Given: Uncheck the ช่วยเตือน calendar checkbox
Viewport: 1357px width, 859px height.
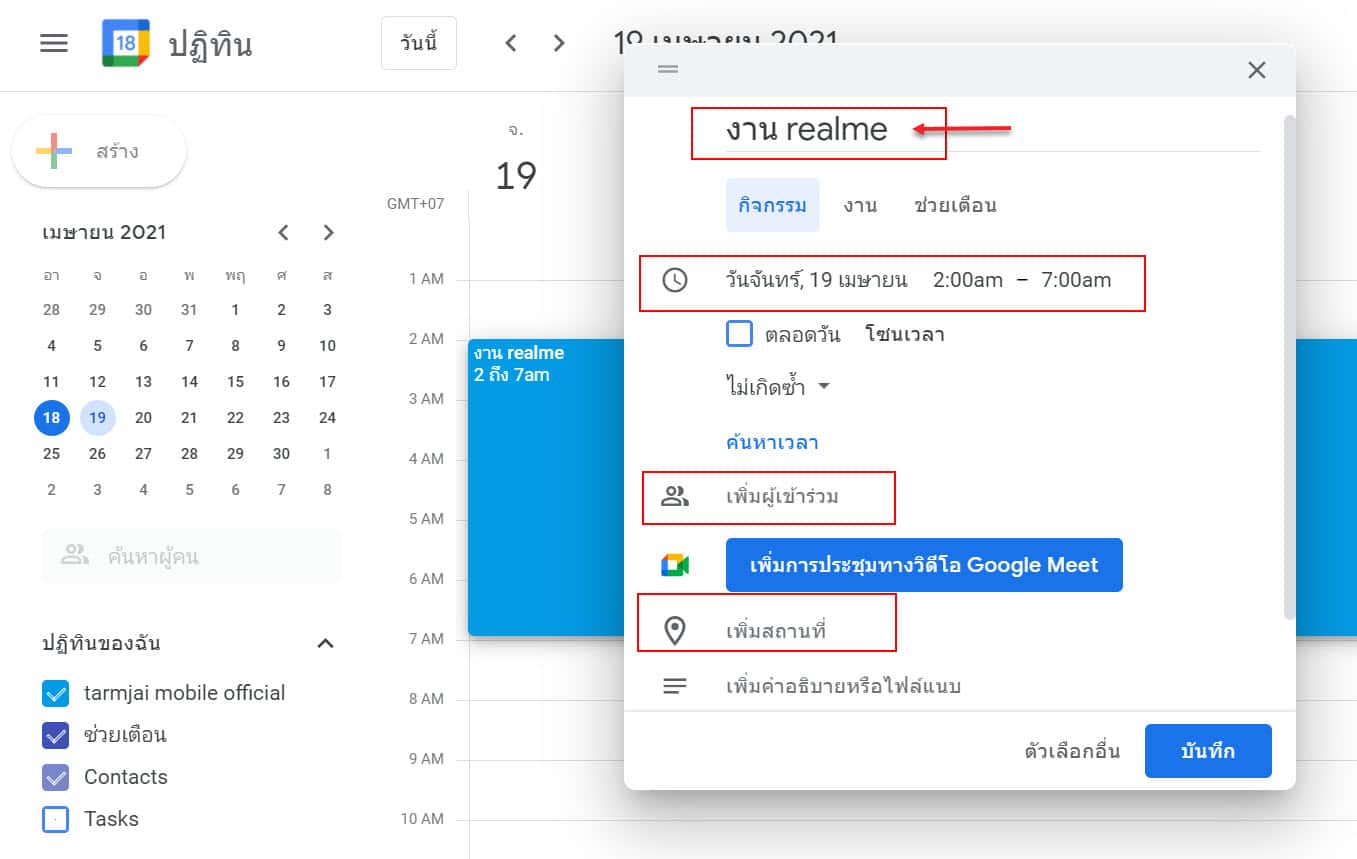Looking at the screenshot, I should (55, 735).
